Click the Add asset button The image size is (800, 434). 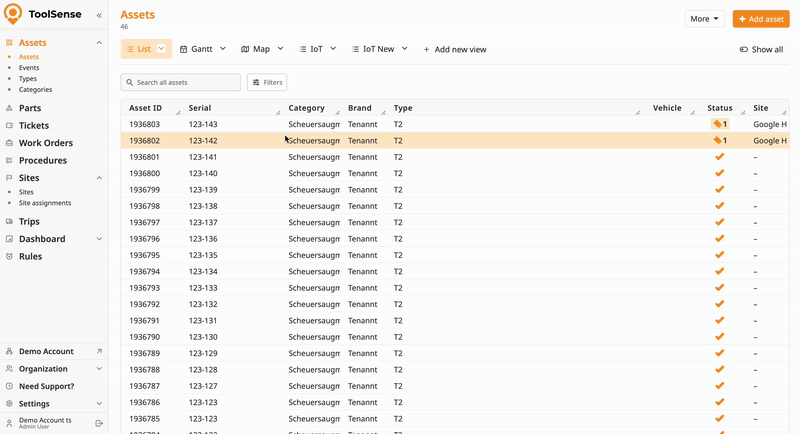point(760,19)
